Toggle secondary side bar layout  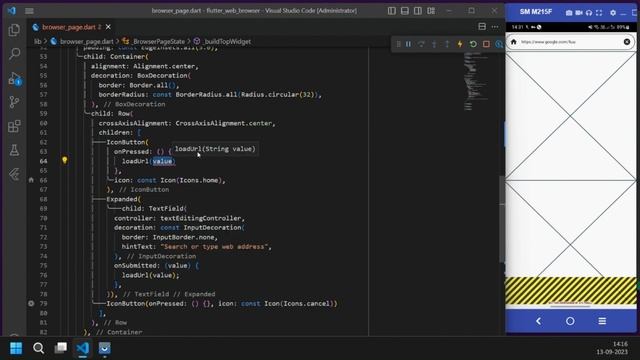[x=418, y=11]
